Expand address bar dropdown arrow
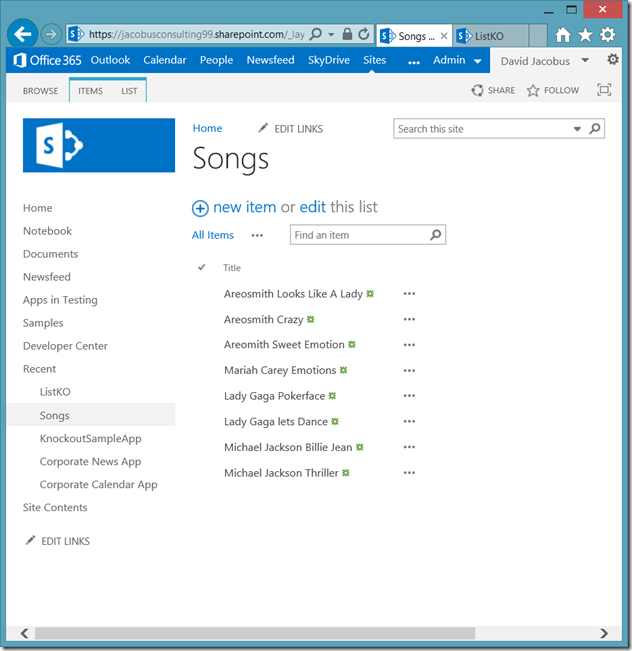Viewport: 632px width, 651px height. point(331,34)
